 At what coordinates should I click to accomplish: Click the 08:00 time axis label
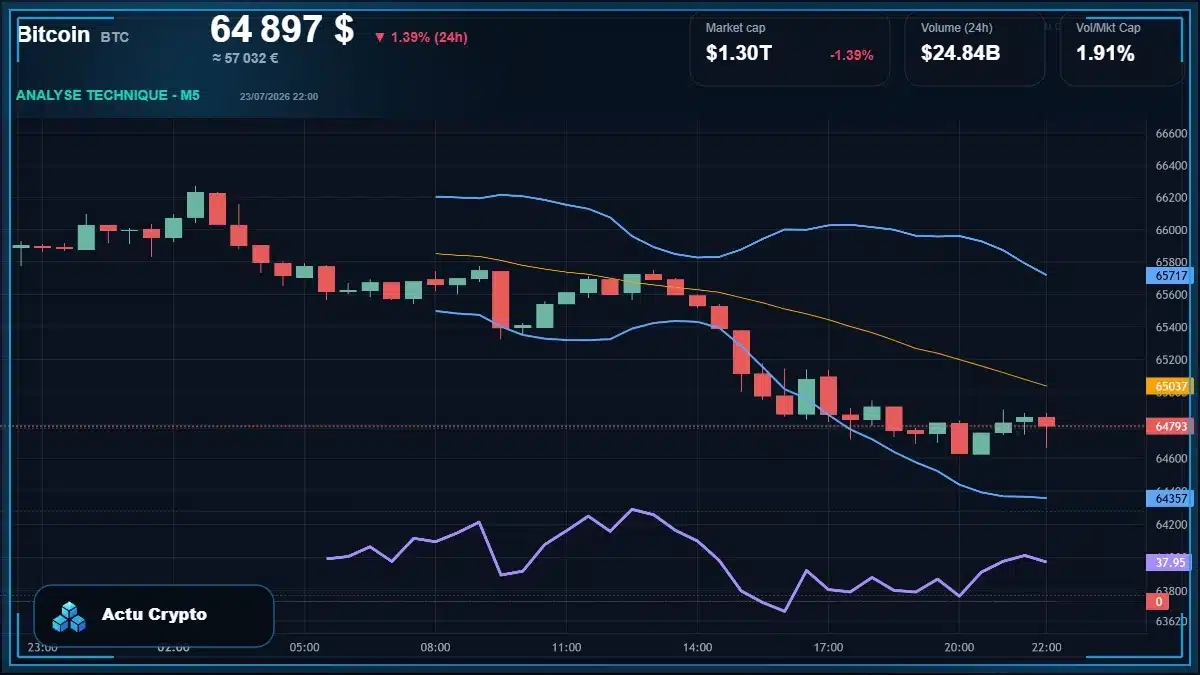coord(435,647)
